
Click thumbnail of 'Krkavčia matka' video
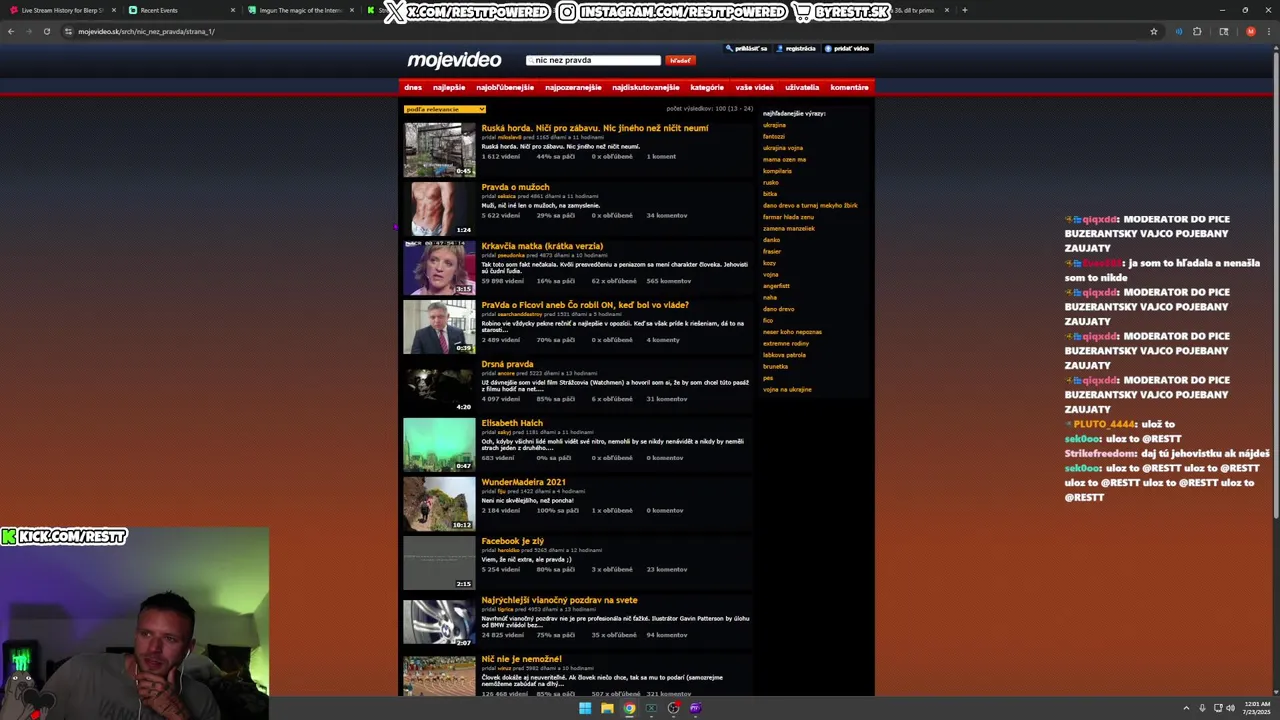[x=439, y=267]
